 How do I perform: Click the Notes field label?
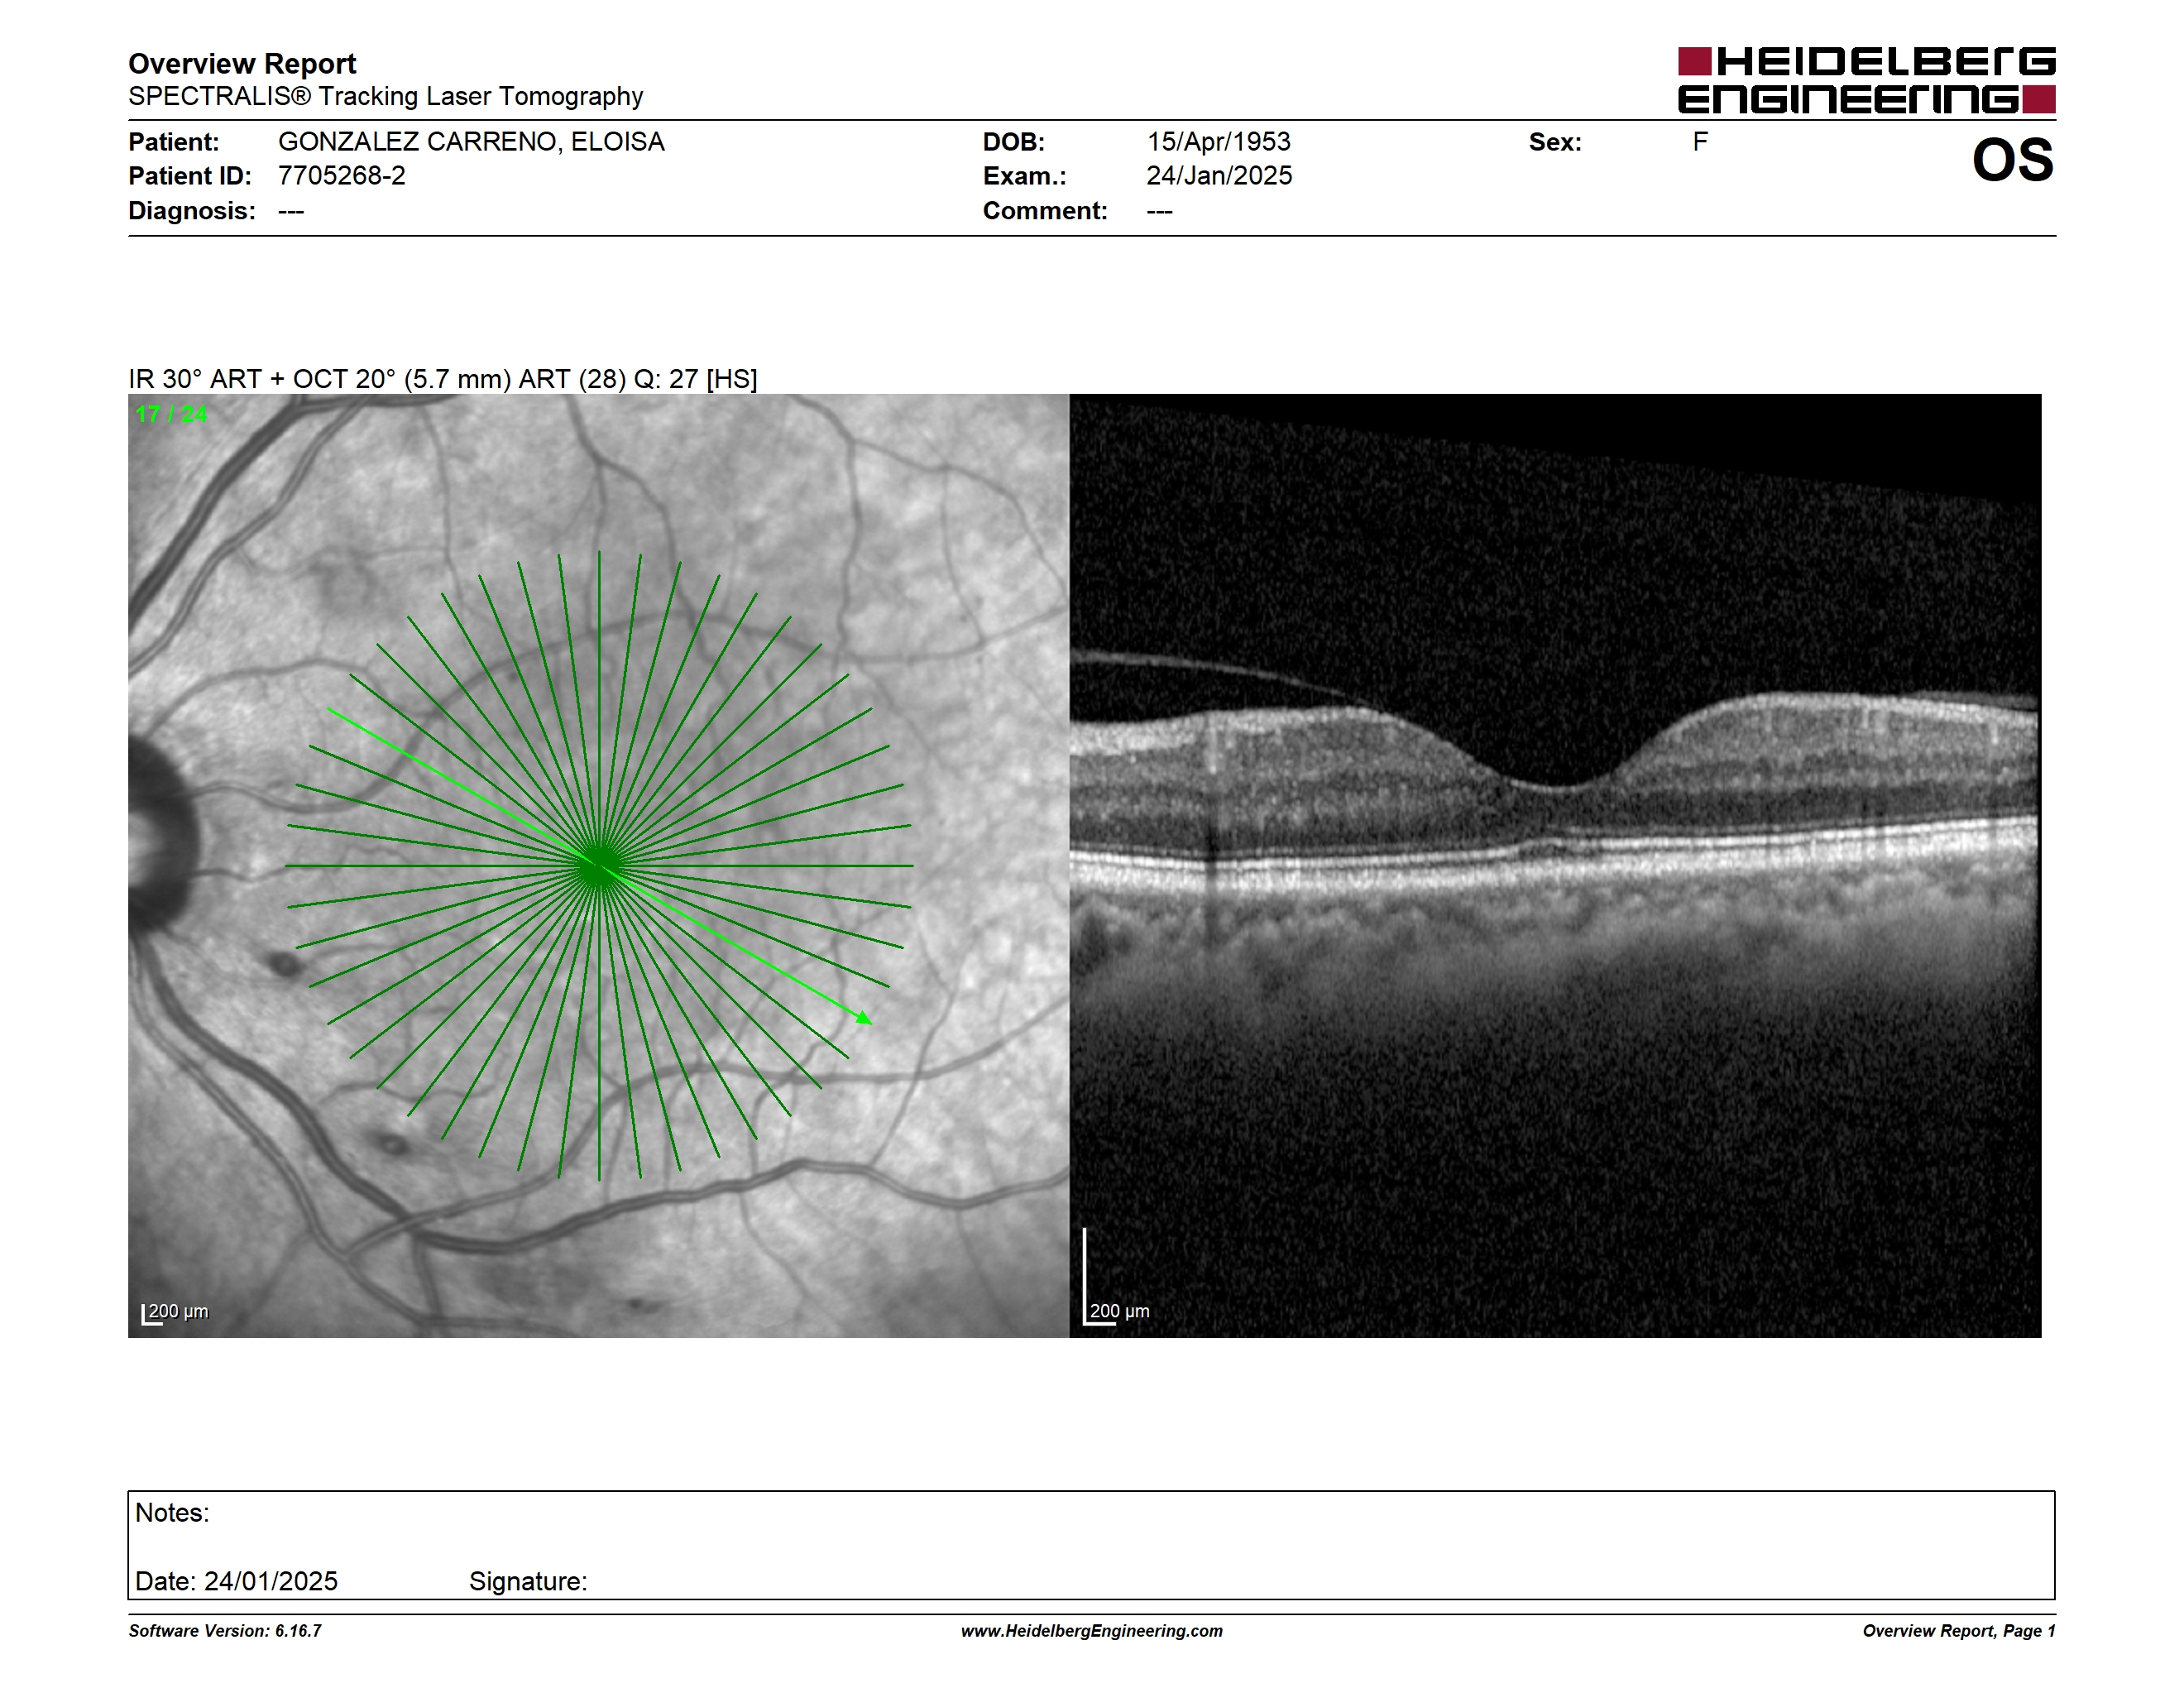pyautogui.click(x=172, y=1513)
